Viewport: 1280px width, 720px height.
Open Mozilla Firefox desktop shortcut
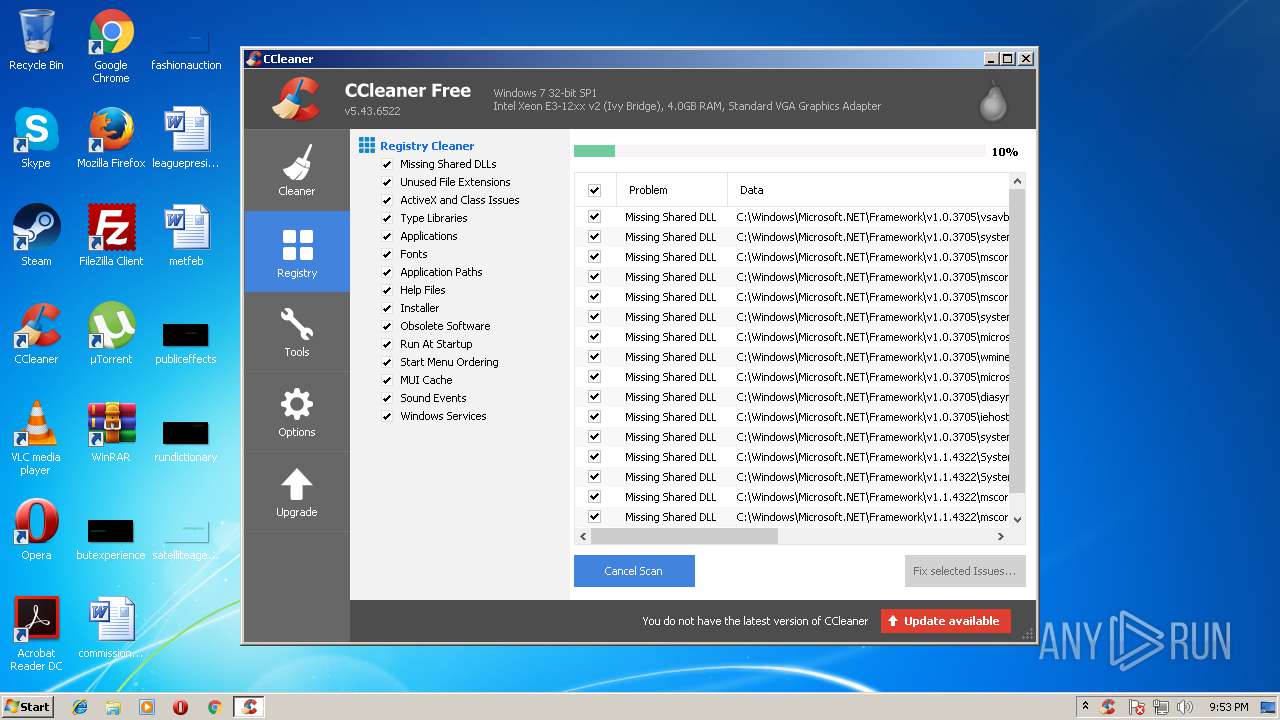point(111,138)
